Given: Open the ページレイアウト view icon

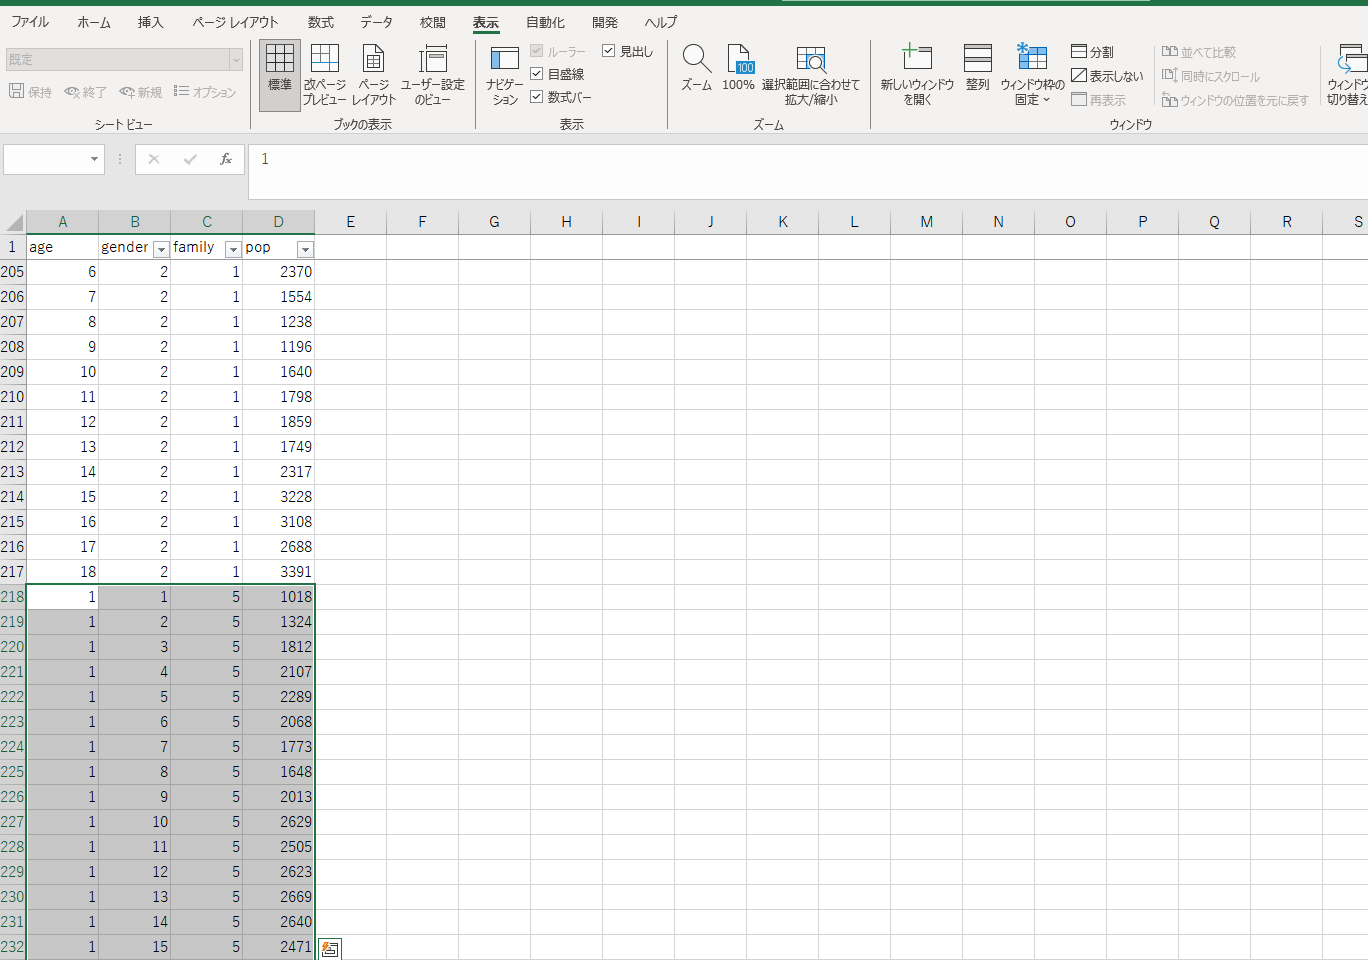Looking at the screenshot, I should [373, 60].
